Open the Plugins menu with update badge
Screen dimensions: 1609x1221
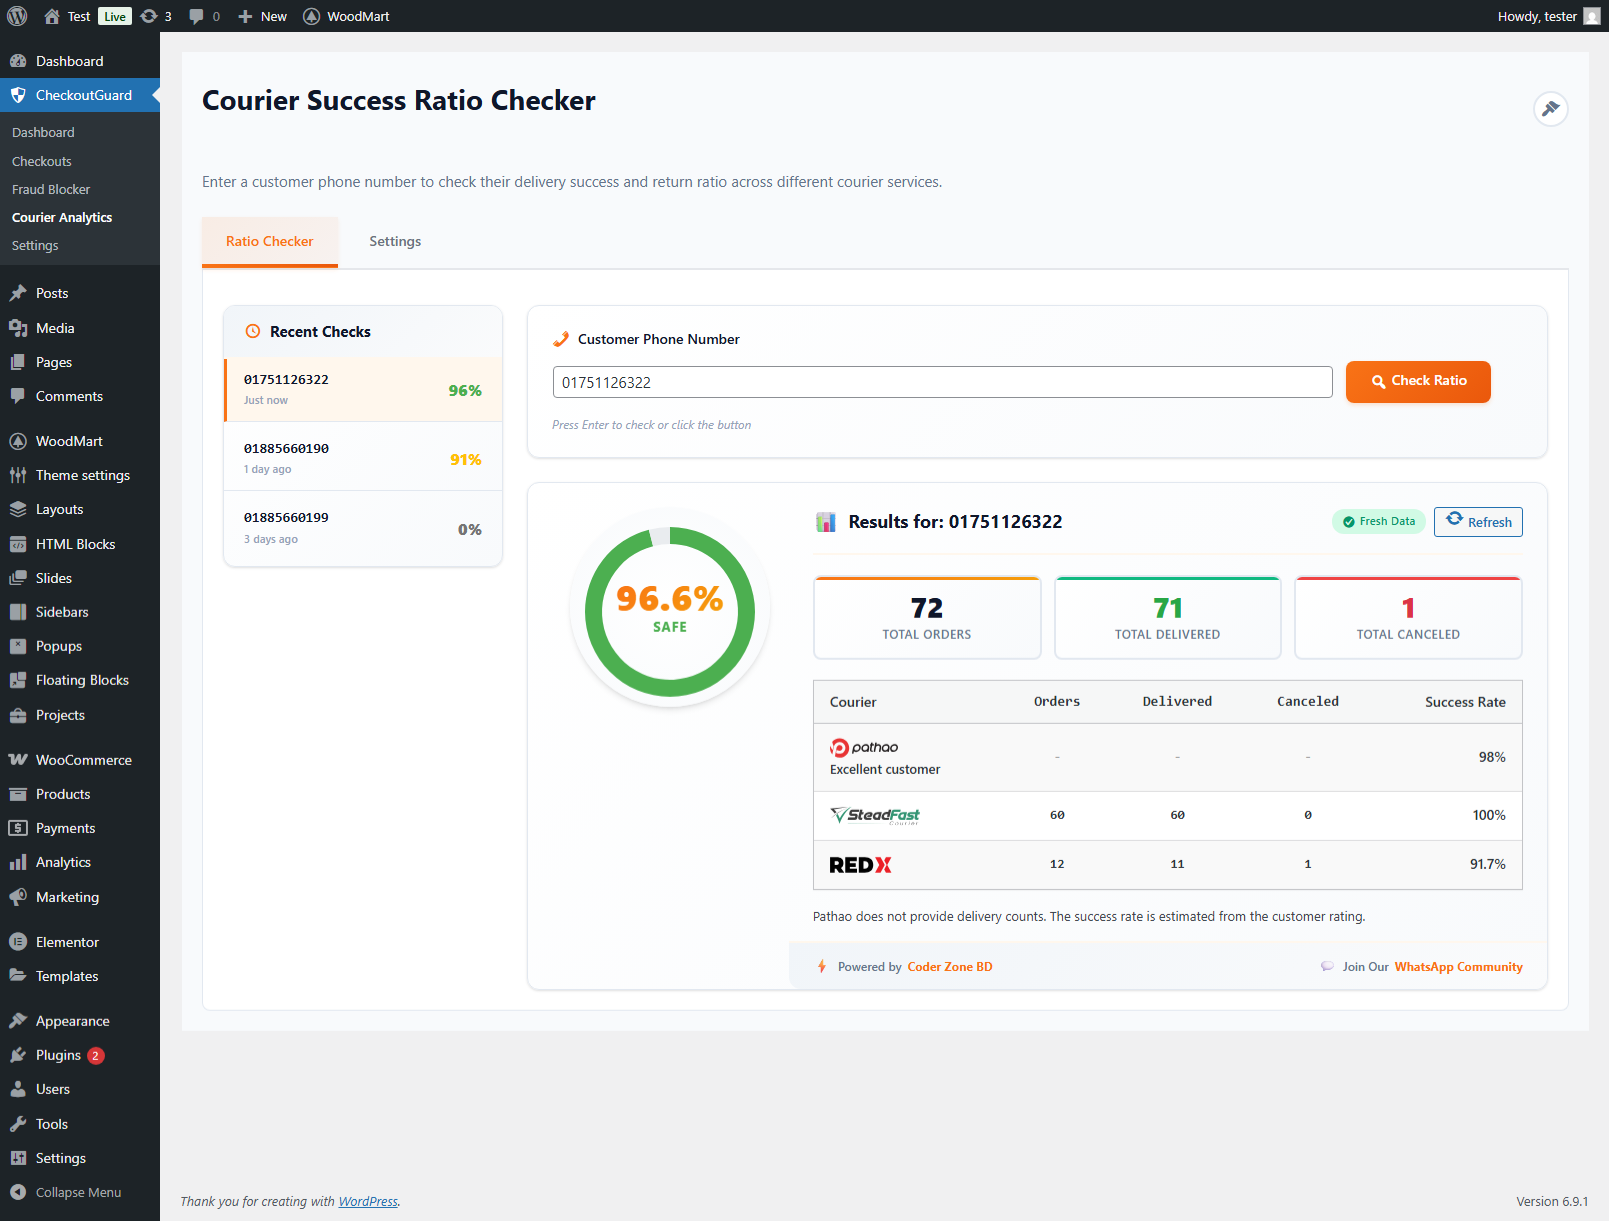click(x=59, y=1055)
